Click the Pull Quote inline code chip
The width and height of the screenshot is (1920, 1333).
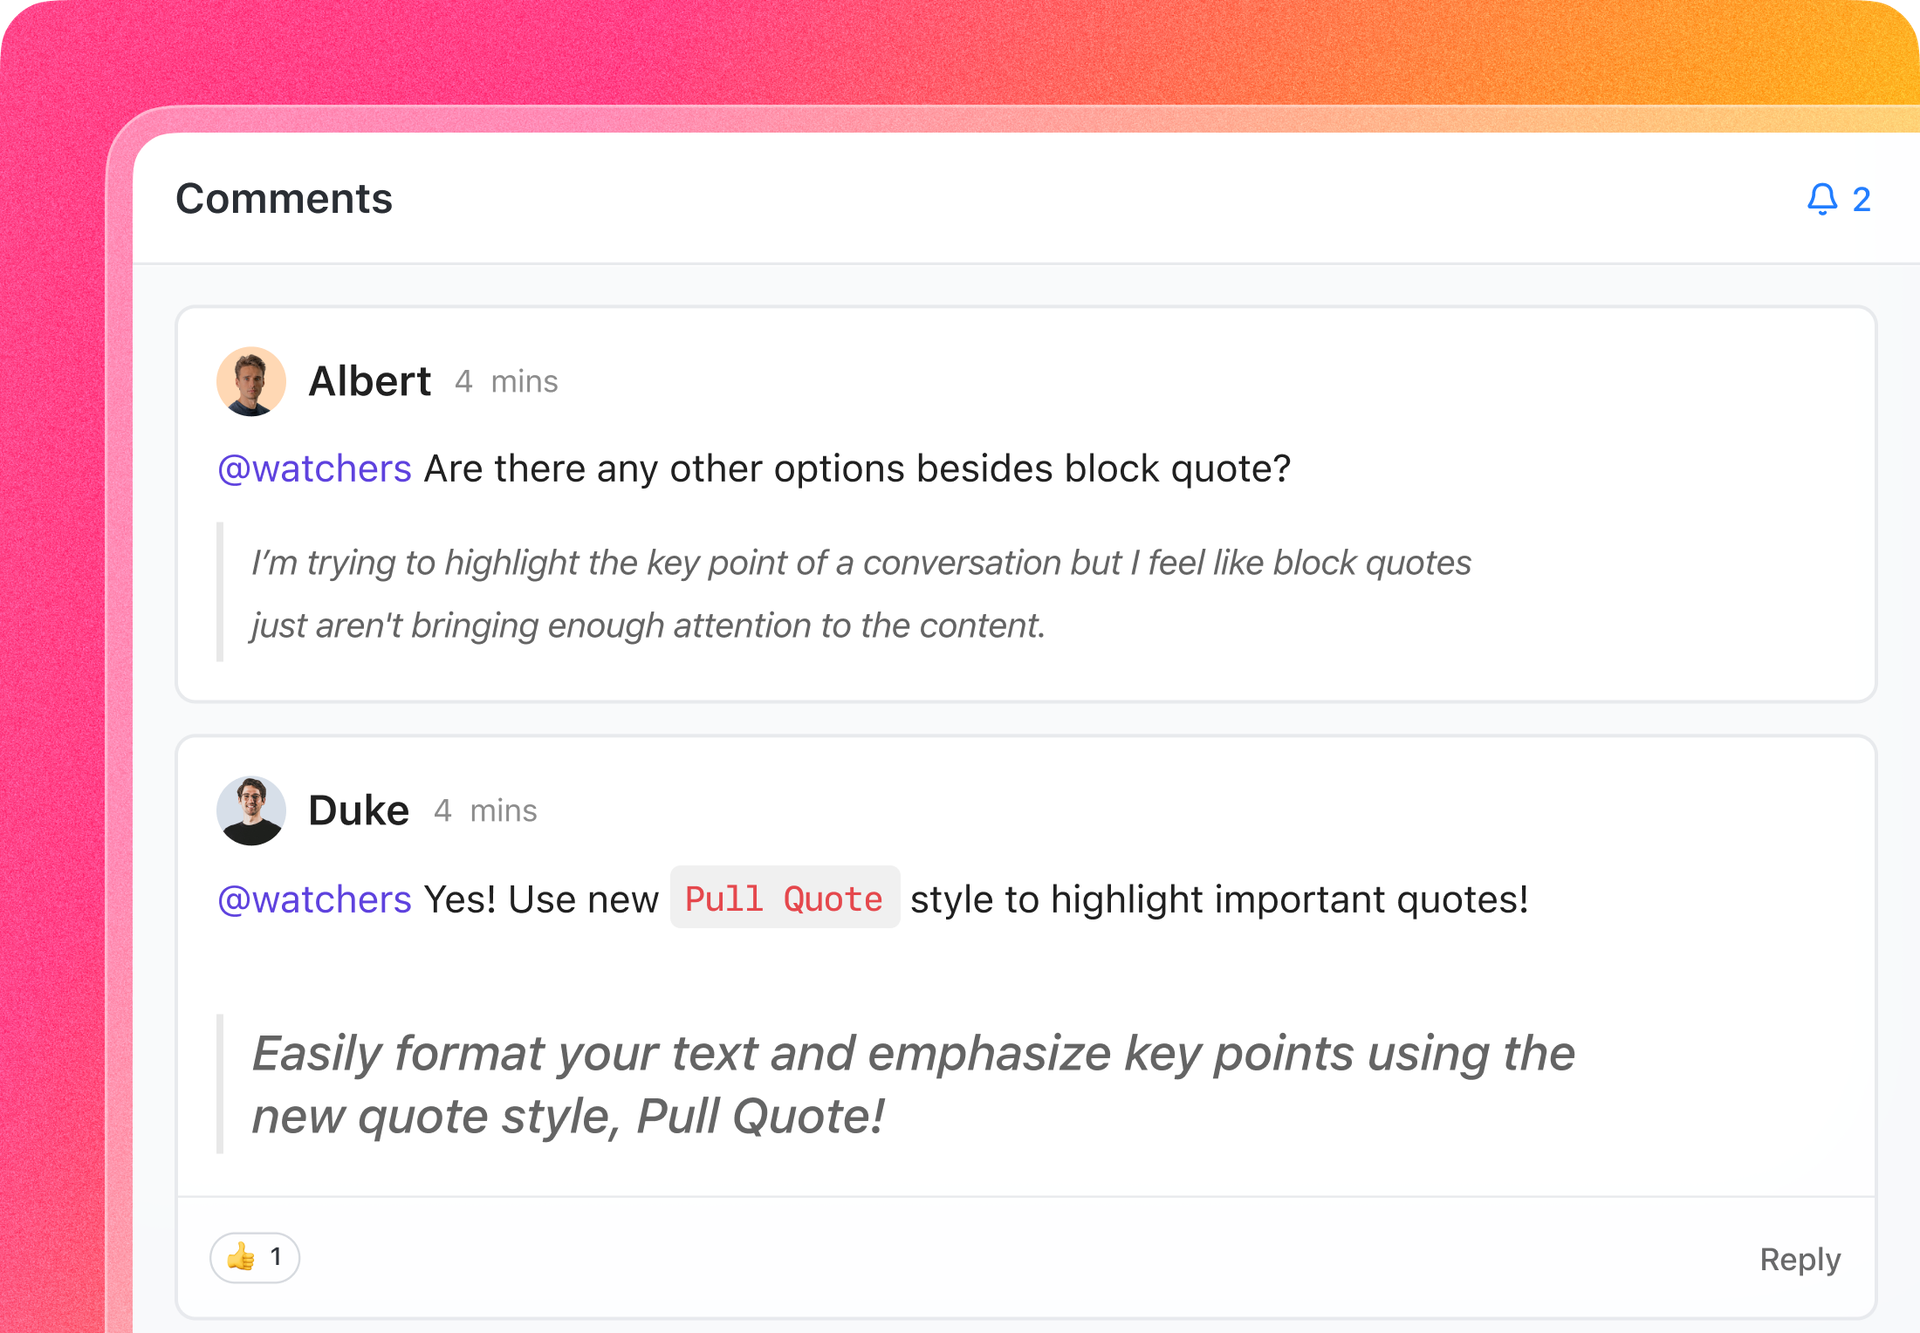click(x=784, y=898)
